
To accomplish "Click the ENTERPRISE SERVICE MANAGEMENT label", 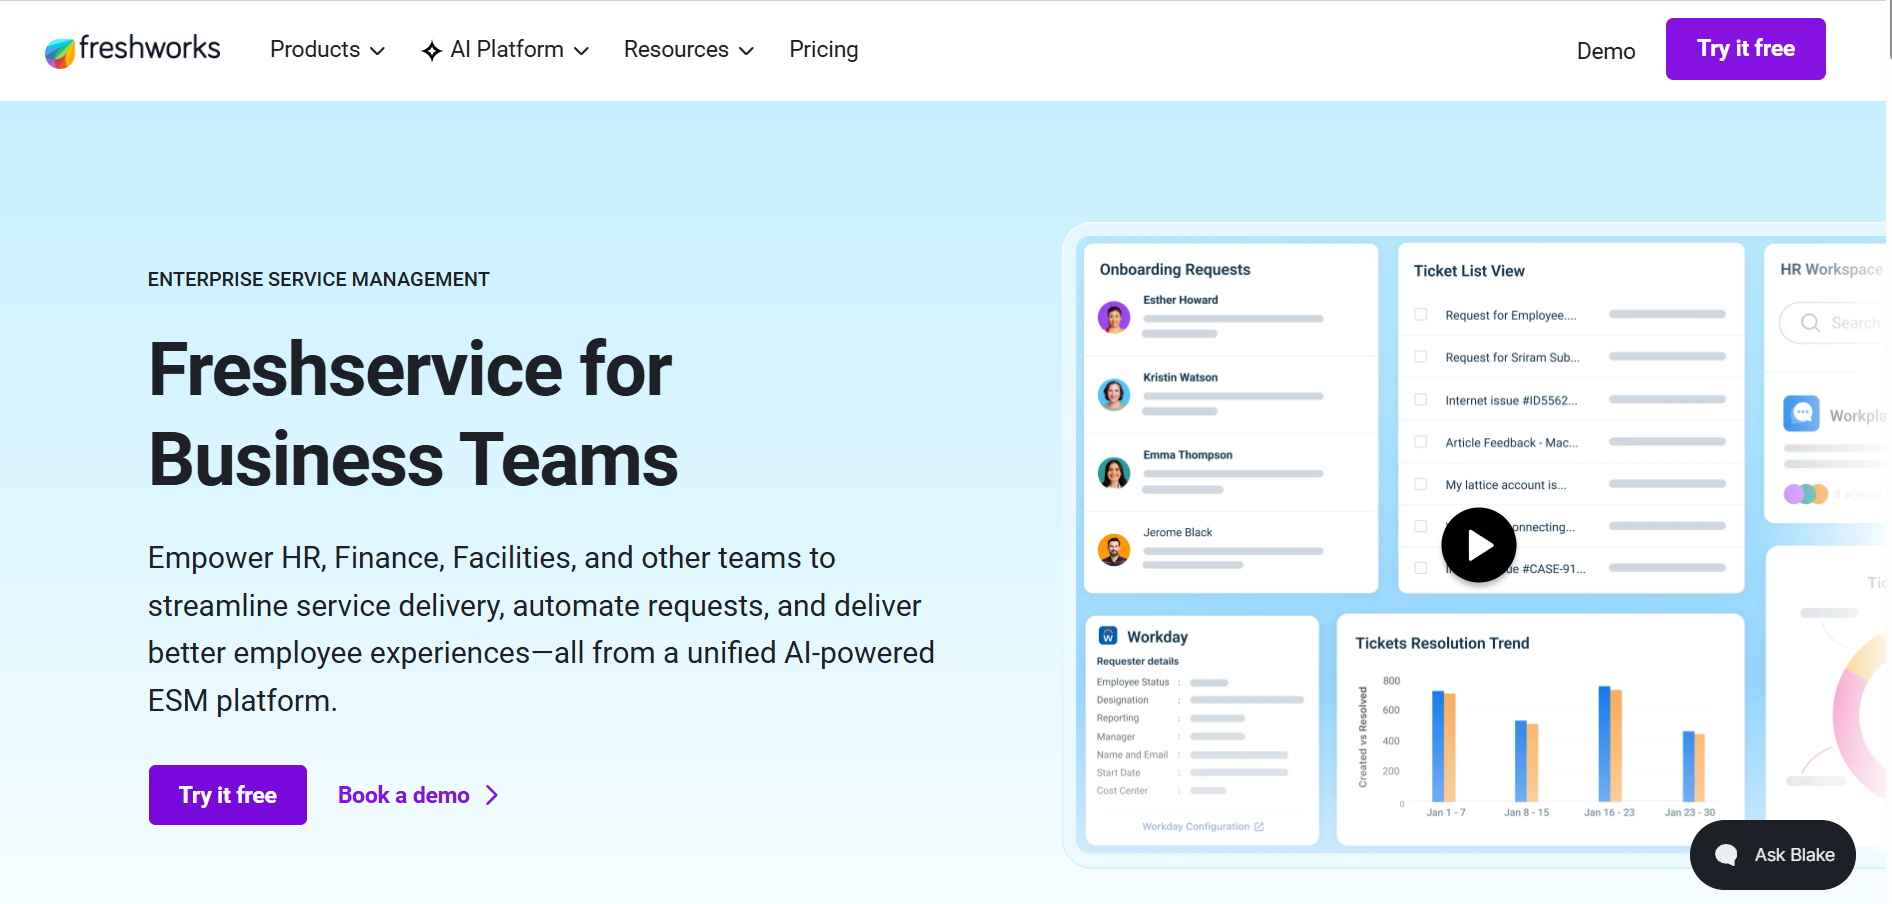I will (319, 279).
